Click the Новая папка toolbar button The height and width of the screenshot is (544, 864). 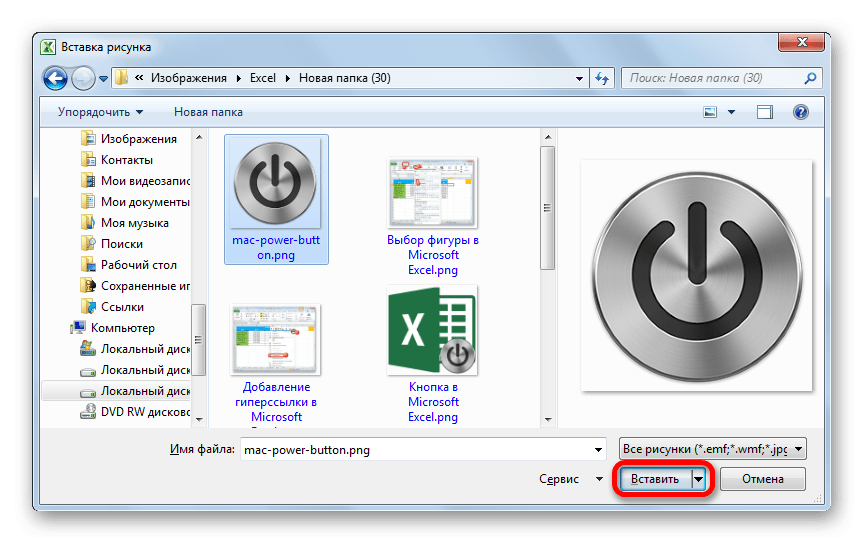coord(208,112)
